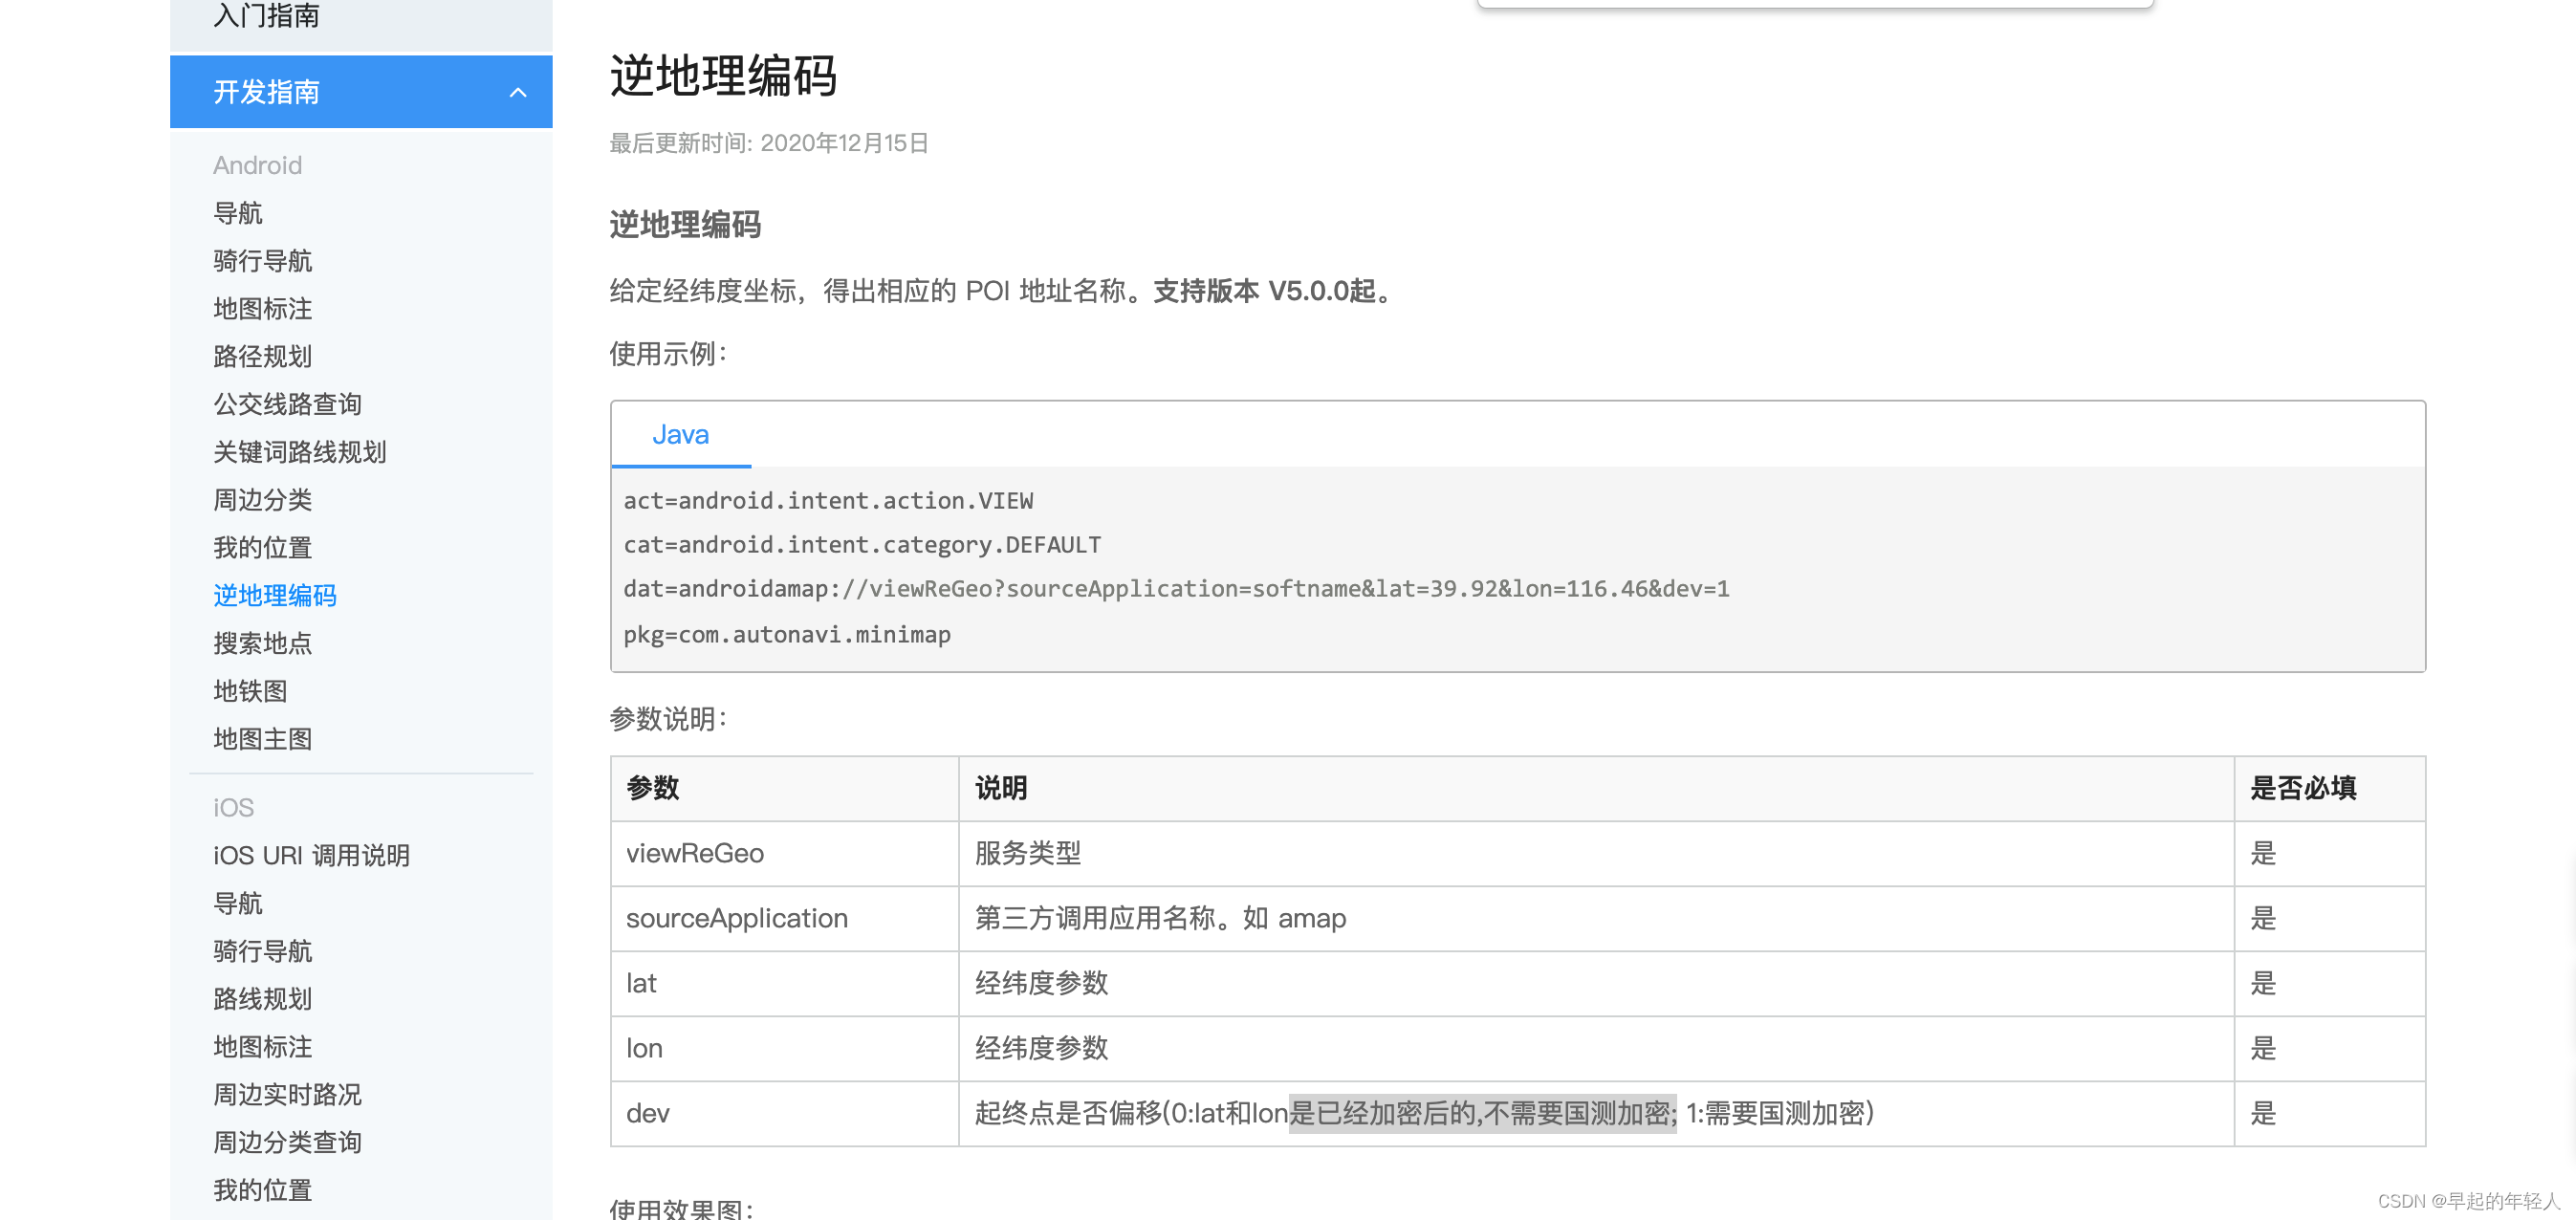Open 公交线路查询 sidebar link
The image size is (2576, 1220).
287,404
